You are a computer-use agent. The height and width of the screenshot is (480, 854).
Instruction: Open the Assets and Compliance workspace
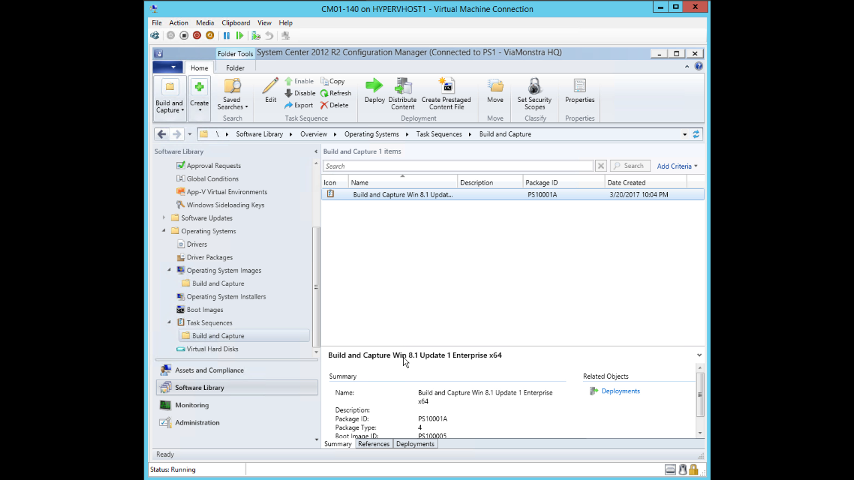point(209,370)
